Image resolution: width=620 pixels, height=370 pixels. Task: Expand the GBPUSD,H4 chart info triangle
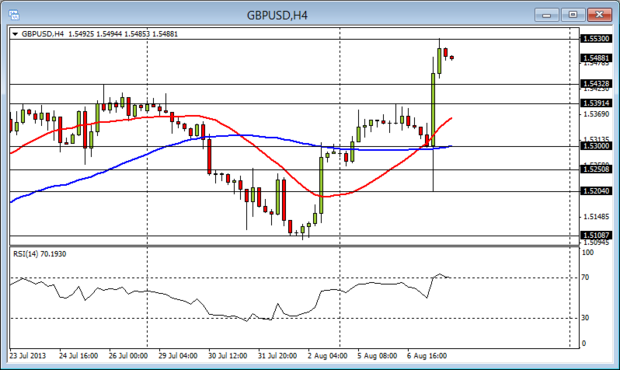pyautogui.click(x=15, y=34)
